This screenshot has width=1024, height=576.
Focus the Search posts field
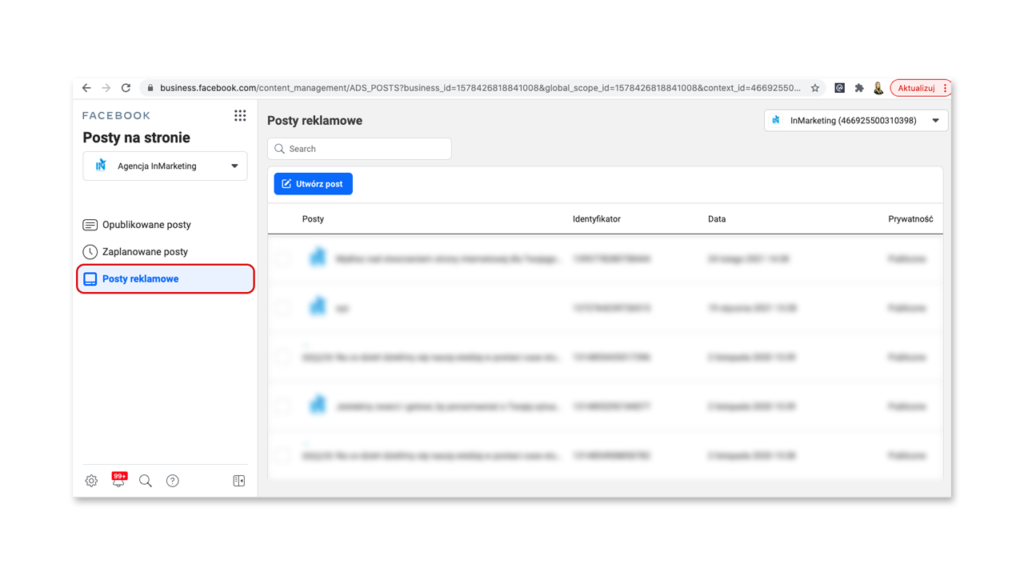(x=359, y=149)
